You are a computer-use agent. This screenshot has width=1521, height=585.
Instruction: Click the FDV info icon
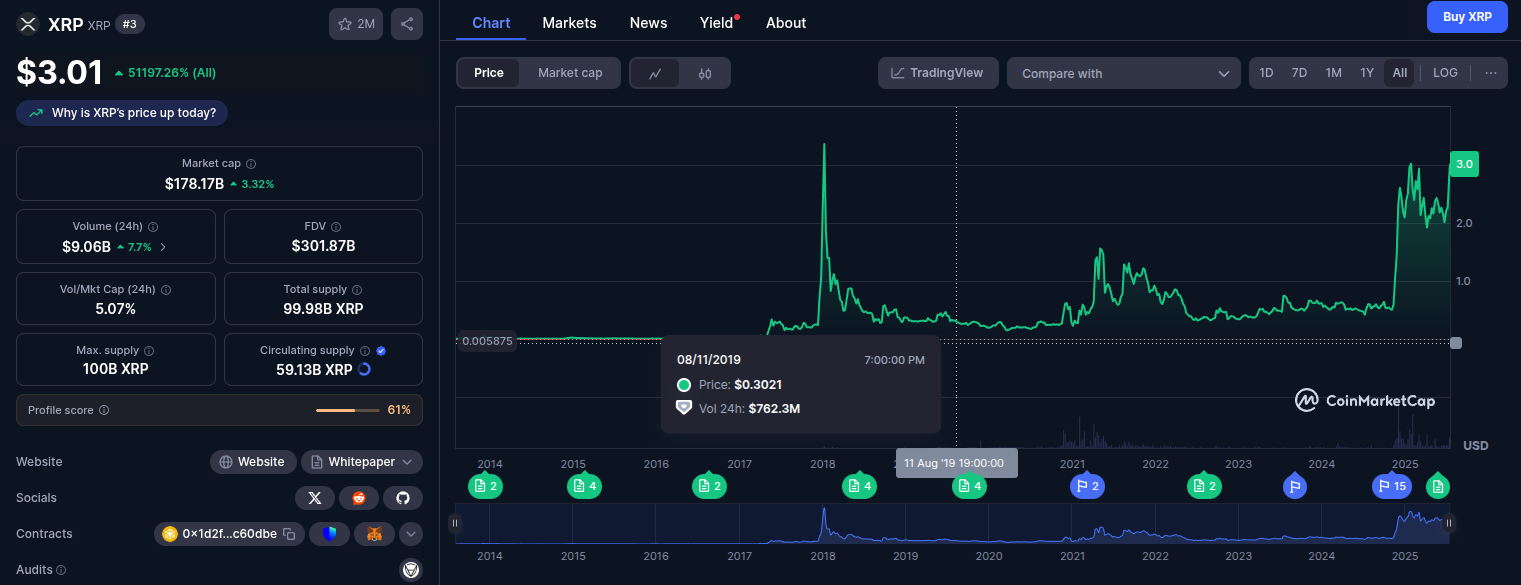tap(336, 227)
